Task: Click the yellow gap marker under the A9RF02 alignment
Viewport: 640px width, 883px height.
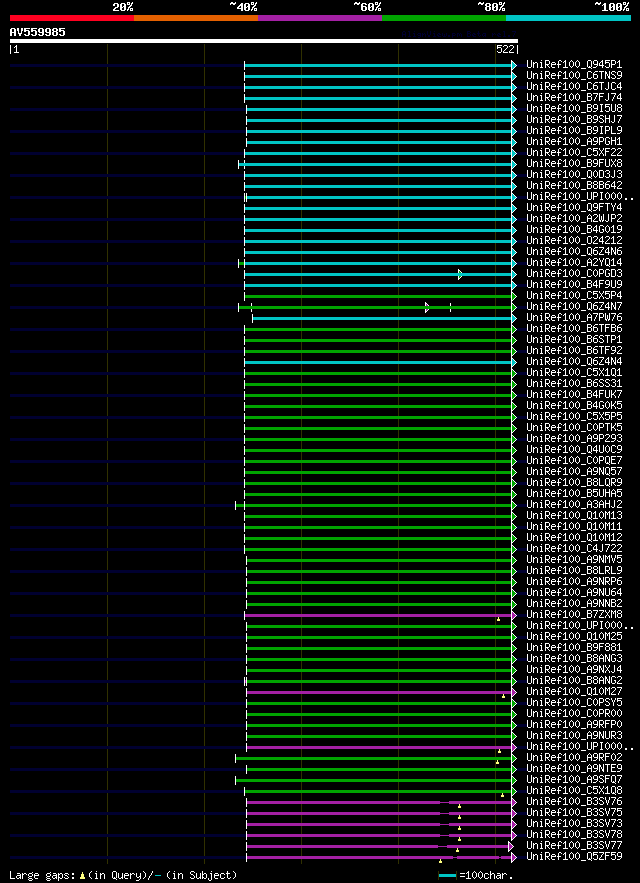Action: pos(497,762)
